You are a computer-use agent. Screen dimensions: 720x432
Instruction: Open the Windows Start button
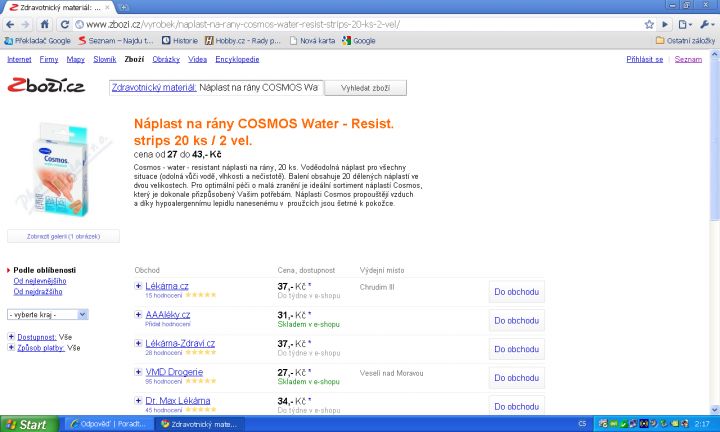[29, 424]
